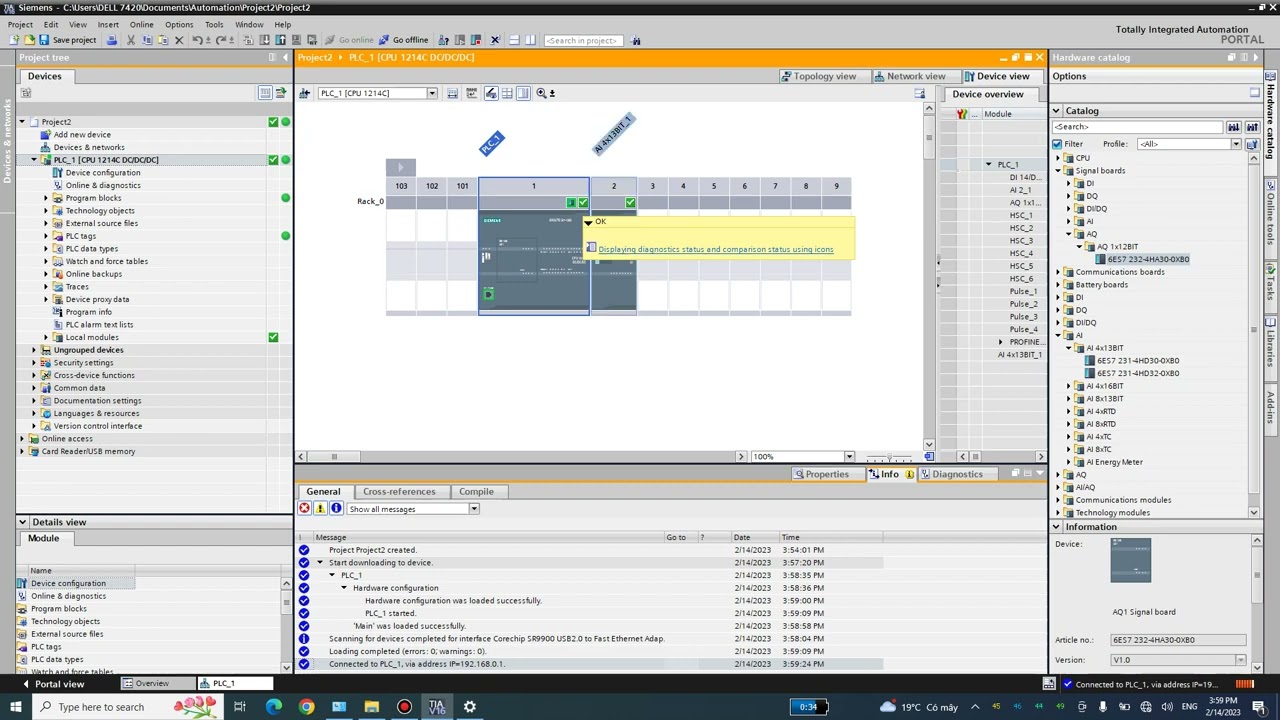This screenshot has height=720, width=1280.
Task: Expand the Technology objects folder
Action: [45, 211]
